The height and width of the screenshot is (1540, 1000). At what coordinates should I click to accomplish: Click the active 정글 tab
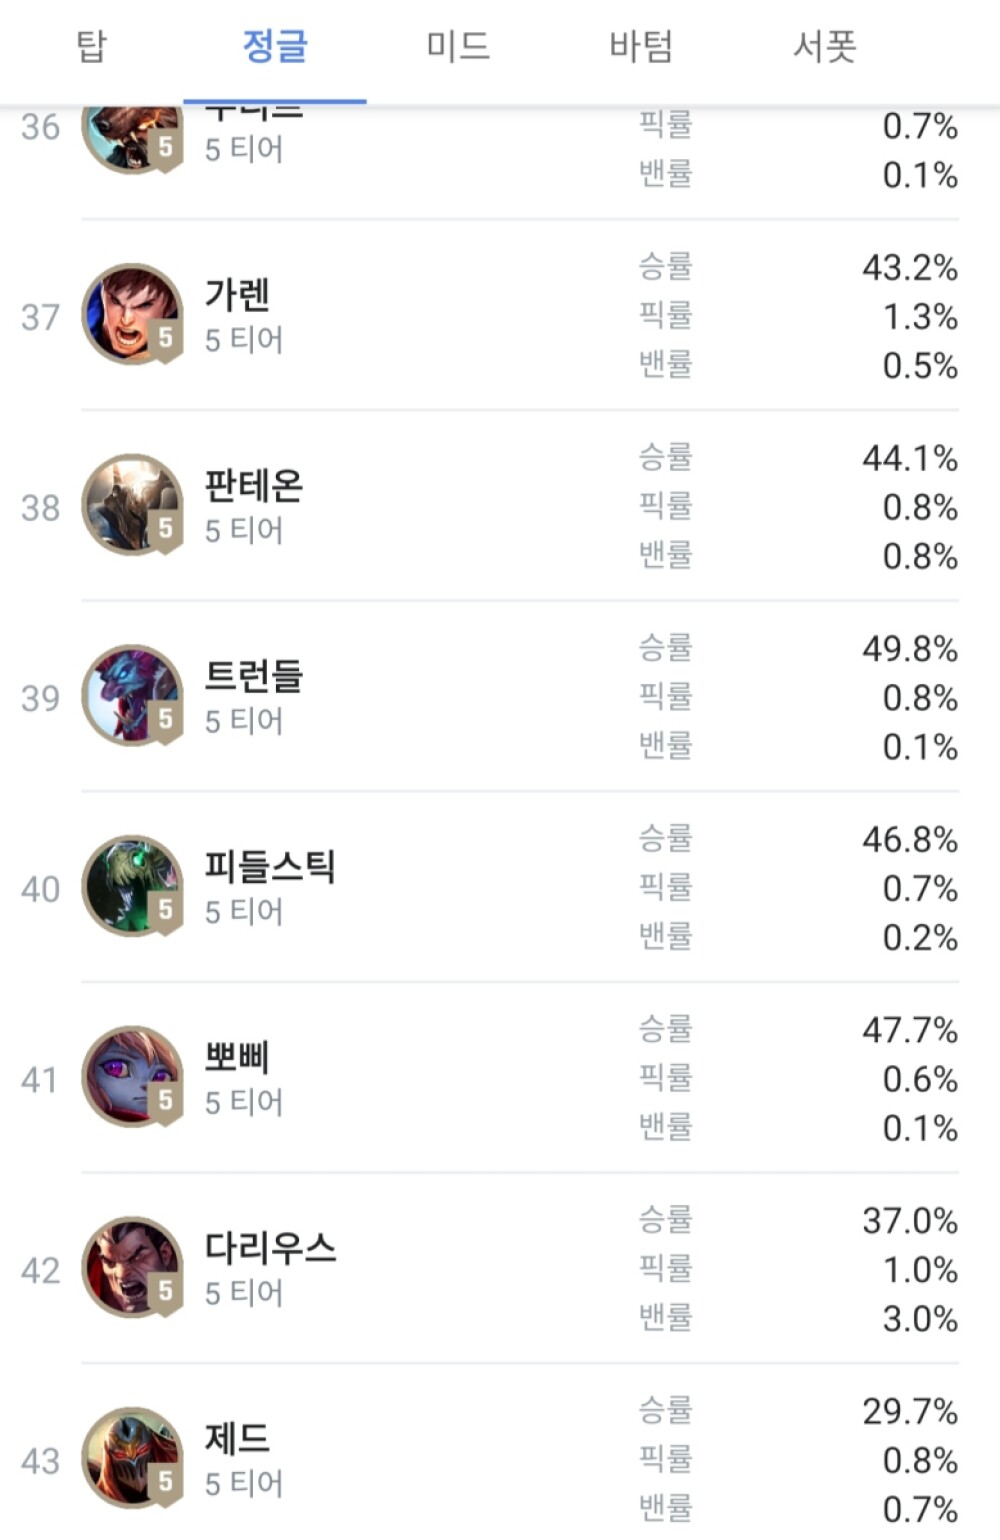275,47
